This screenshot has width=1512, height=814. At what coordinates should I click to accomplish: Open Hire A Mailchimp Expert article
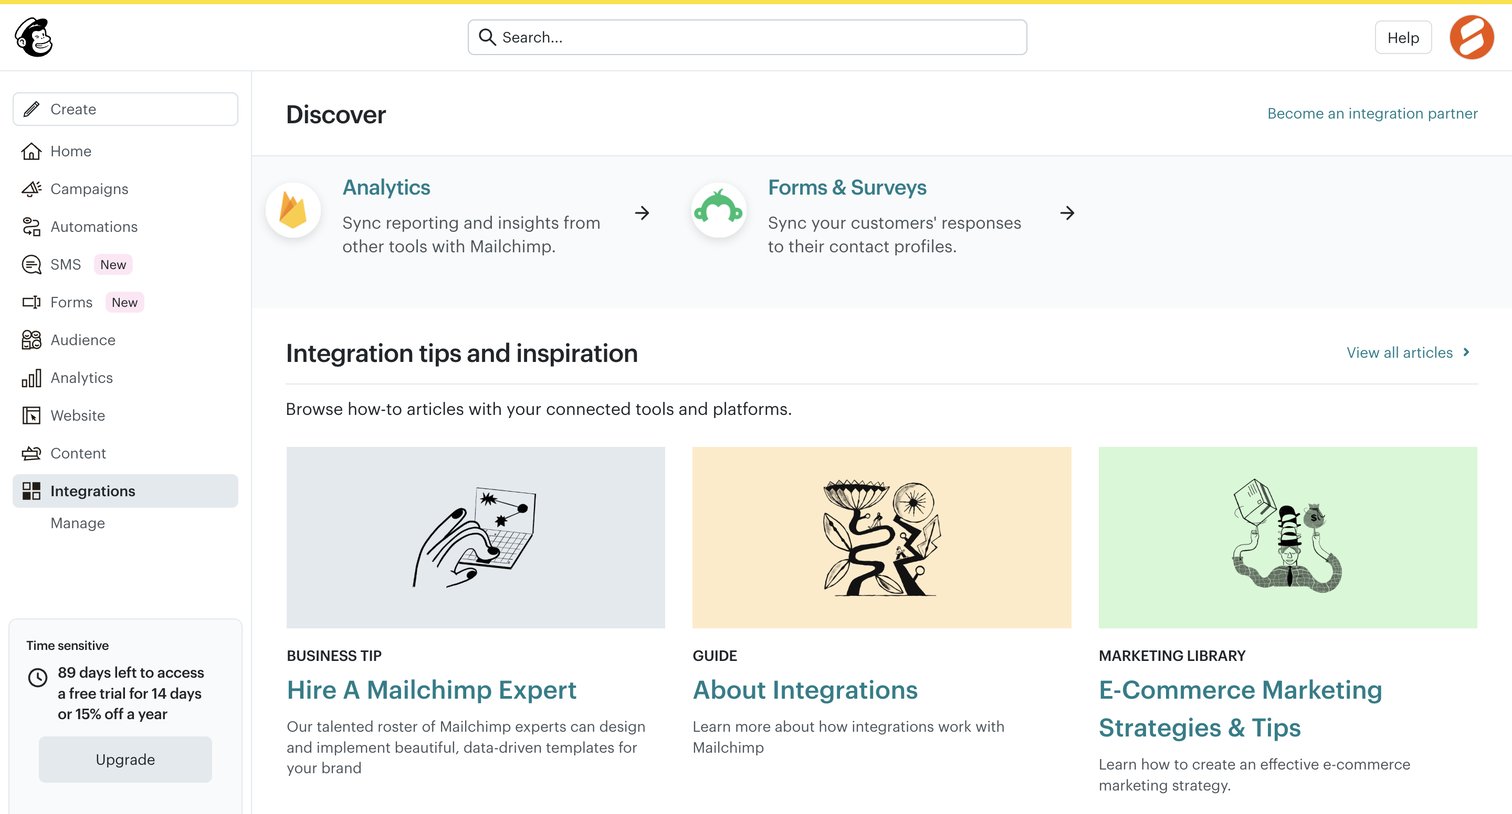pos(431,690)
